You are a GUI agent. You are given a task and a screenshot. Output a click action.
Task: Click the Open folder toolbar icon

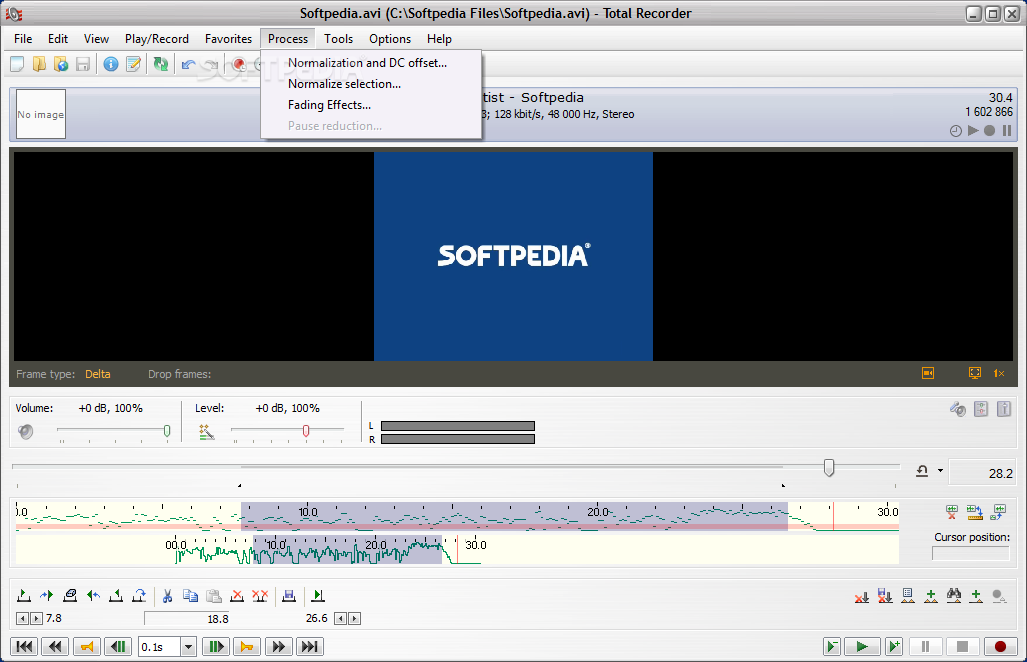(x=39, y=64)
